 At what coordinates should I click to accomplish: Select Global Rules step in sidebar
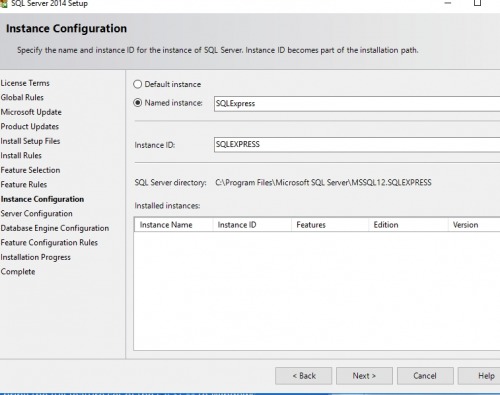pyautogui.click(x=22, y=97)
